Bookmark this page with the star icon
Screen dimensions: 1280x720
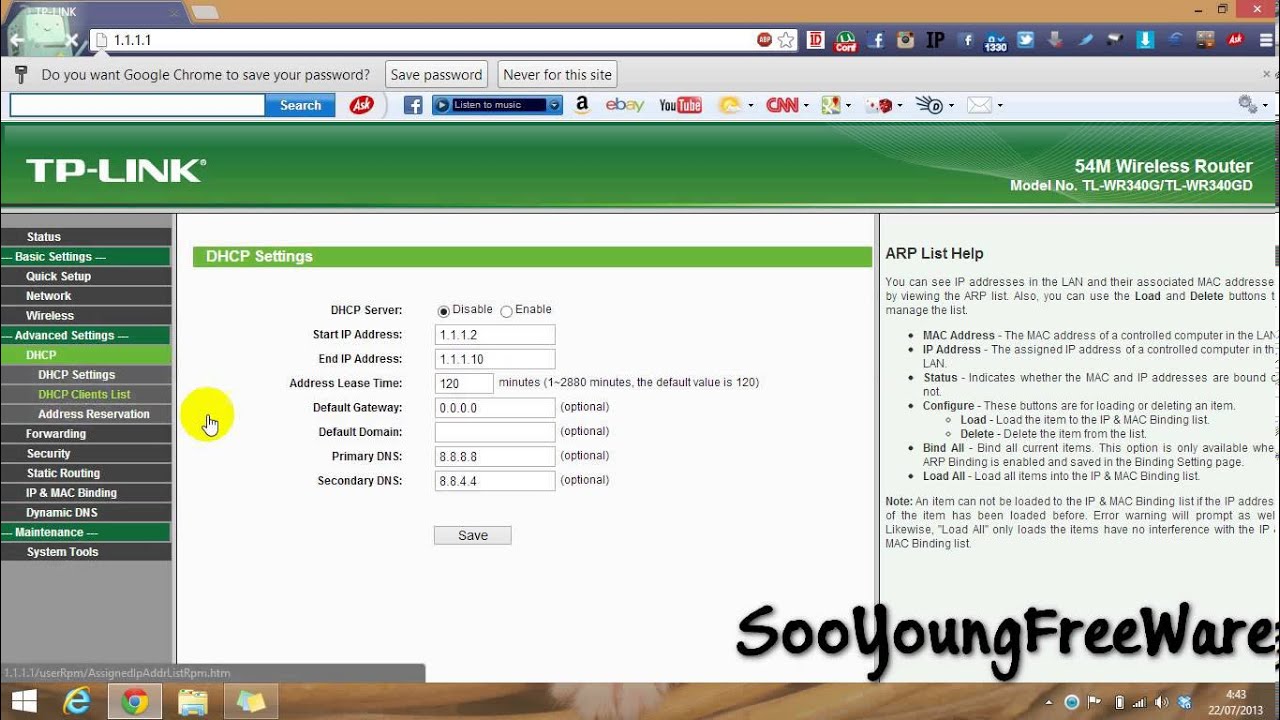(x=786, y=40)
